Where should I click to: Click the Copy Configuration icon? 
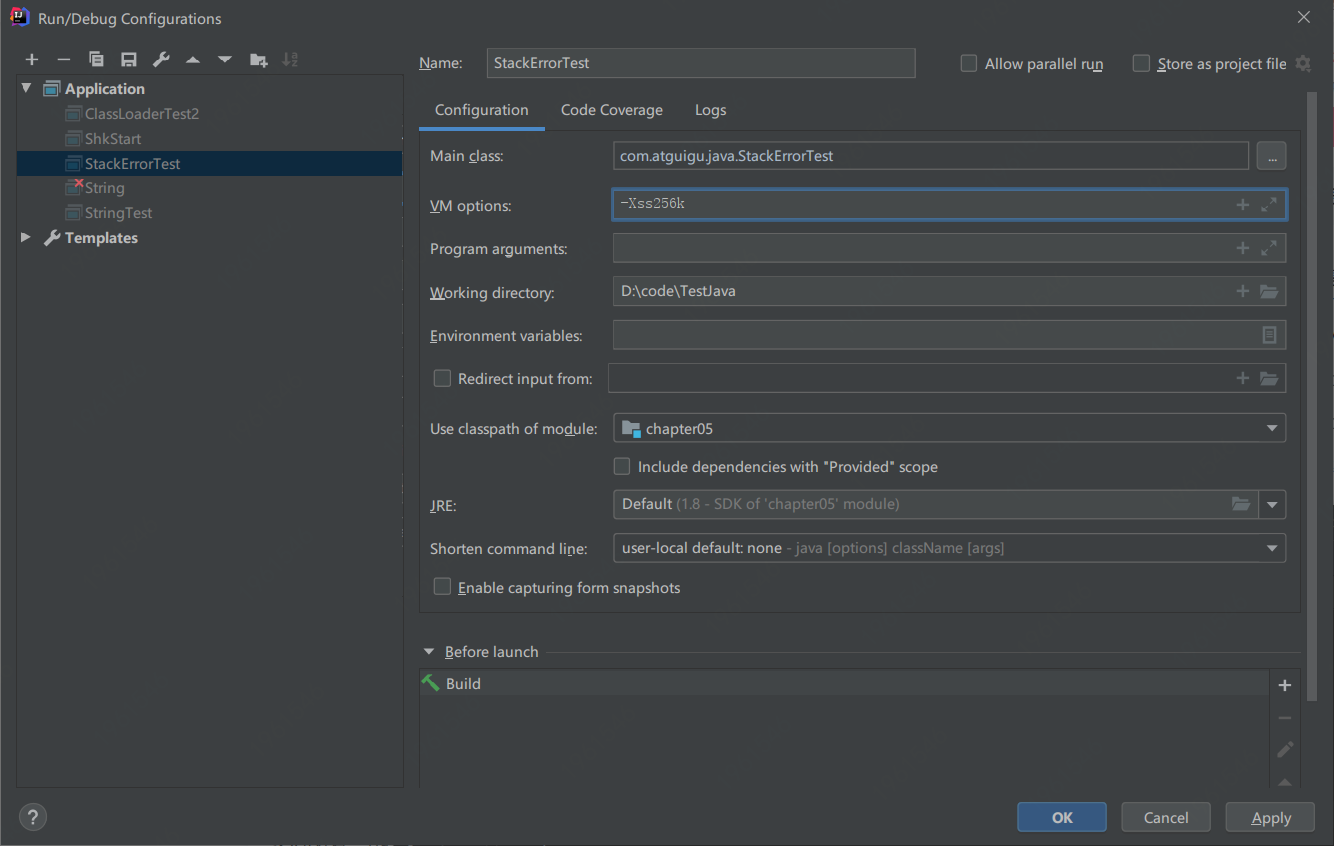96,60
